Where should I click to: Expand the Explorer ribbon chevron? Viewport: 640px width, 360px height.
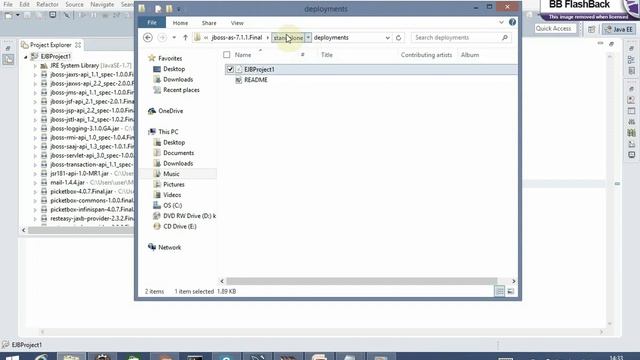[501, 22]
